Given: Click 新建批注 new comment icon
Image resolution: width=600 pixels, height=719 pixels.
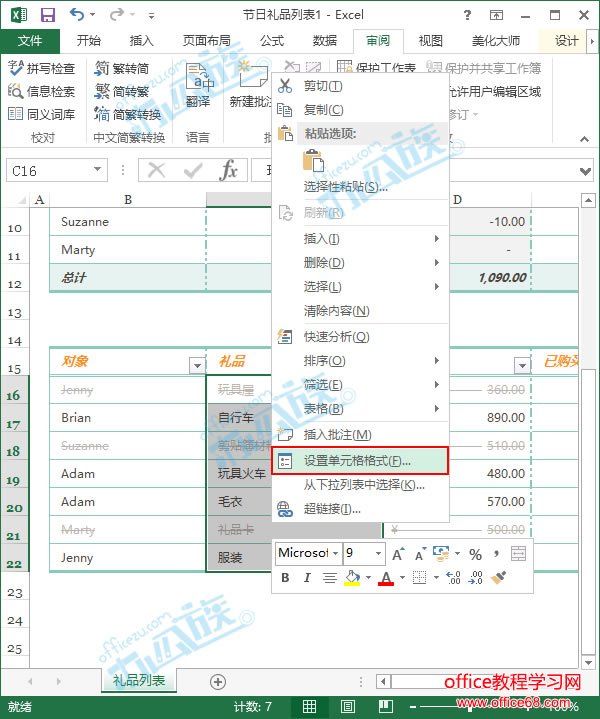Looking at the screenshot, I should (251, 85).
